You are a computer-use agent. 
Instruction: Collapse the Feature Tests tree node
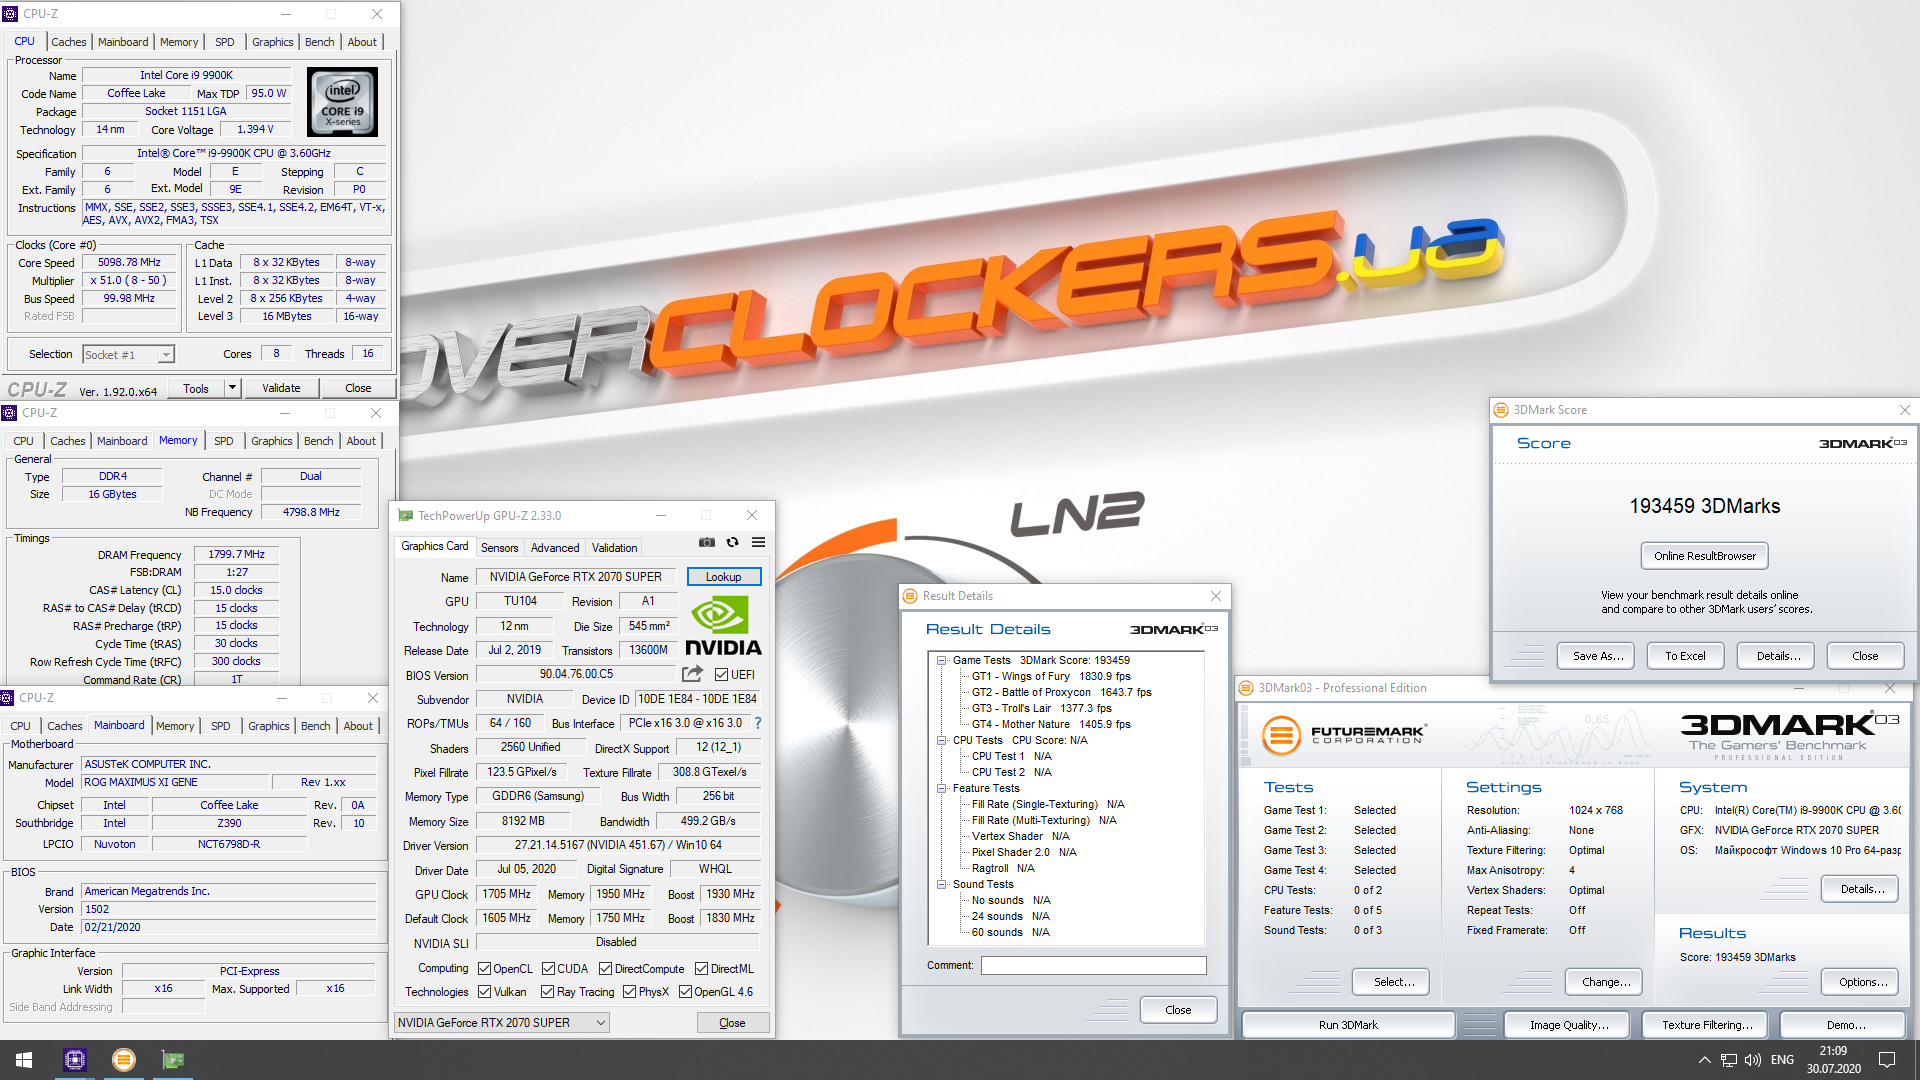click(x=942, y=788)
